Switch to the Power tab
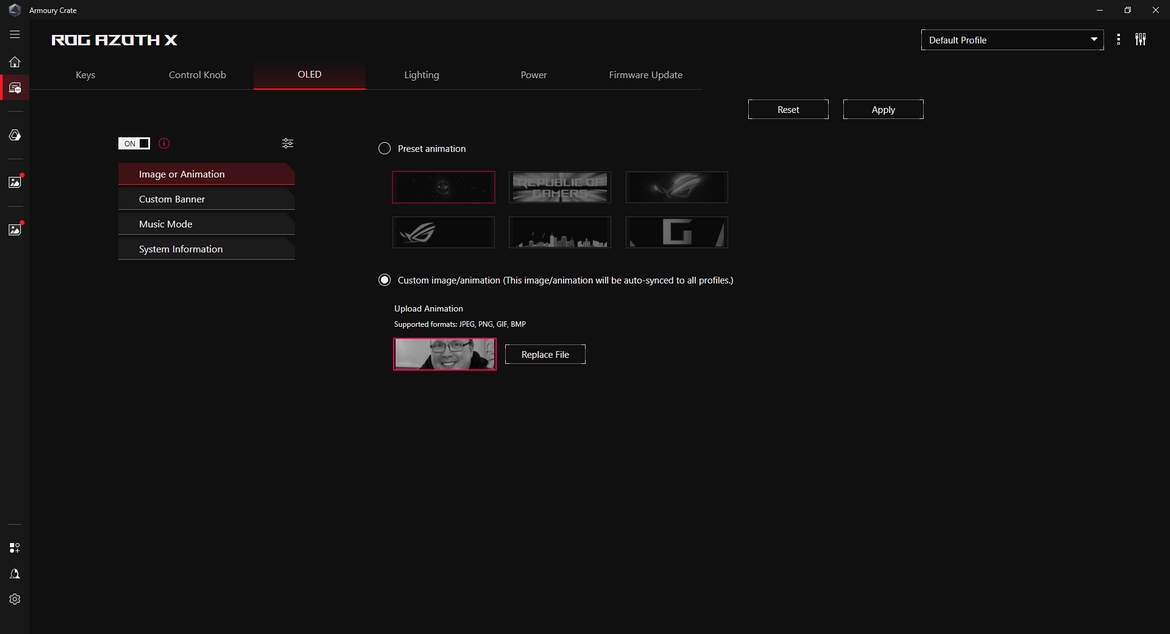The image size is (1170, 634). point(534,75)
